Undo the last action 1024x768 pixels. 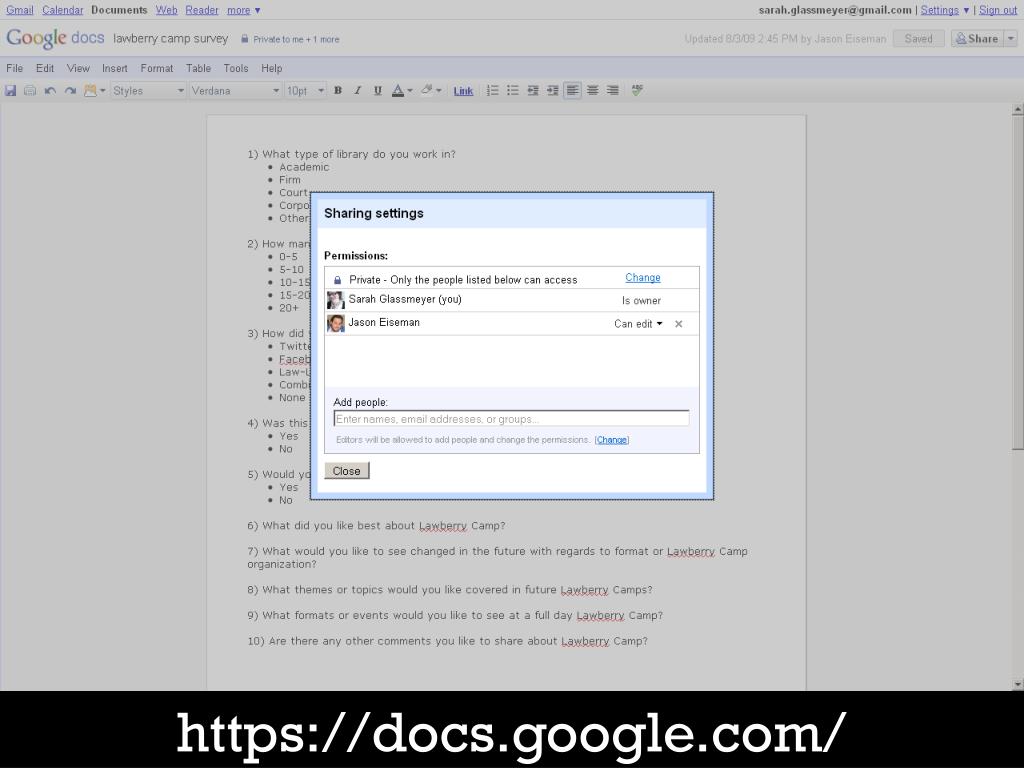[x=50, y=91]
